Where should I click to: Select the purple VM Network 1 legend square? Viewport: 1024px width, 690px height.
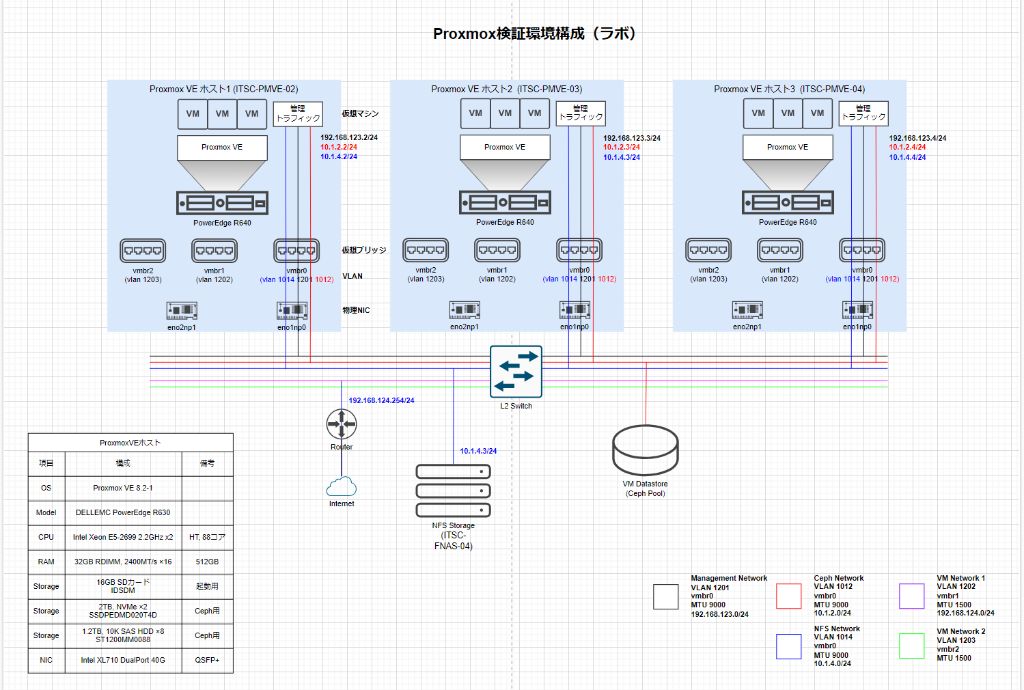click(911, 596)
